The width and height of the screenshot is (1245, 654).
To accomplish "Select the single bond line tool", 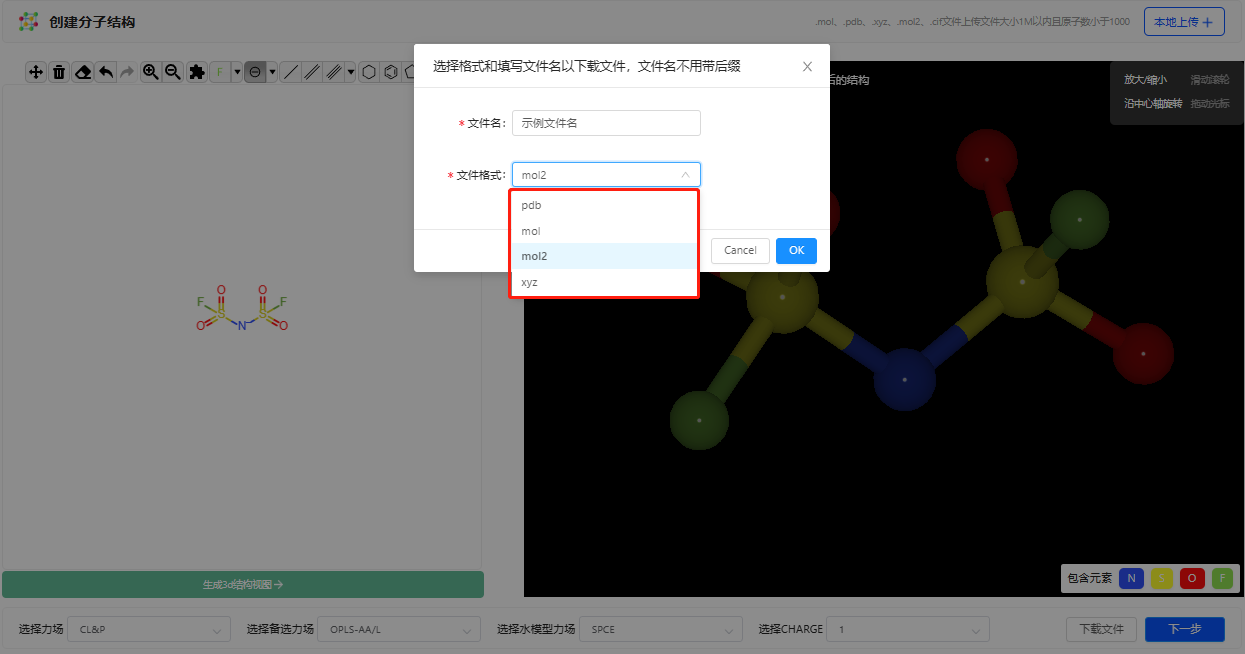I will click(291, 72).
